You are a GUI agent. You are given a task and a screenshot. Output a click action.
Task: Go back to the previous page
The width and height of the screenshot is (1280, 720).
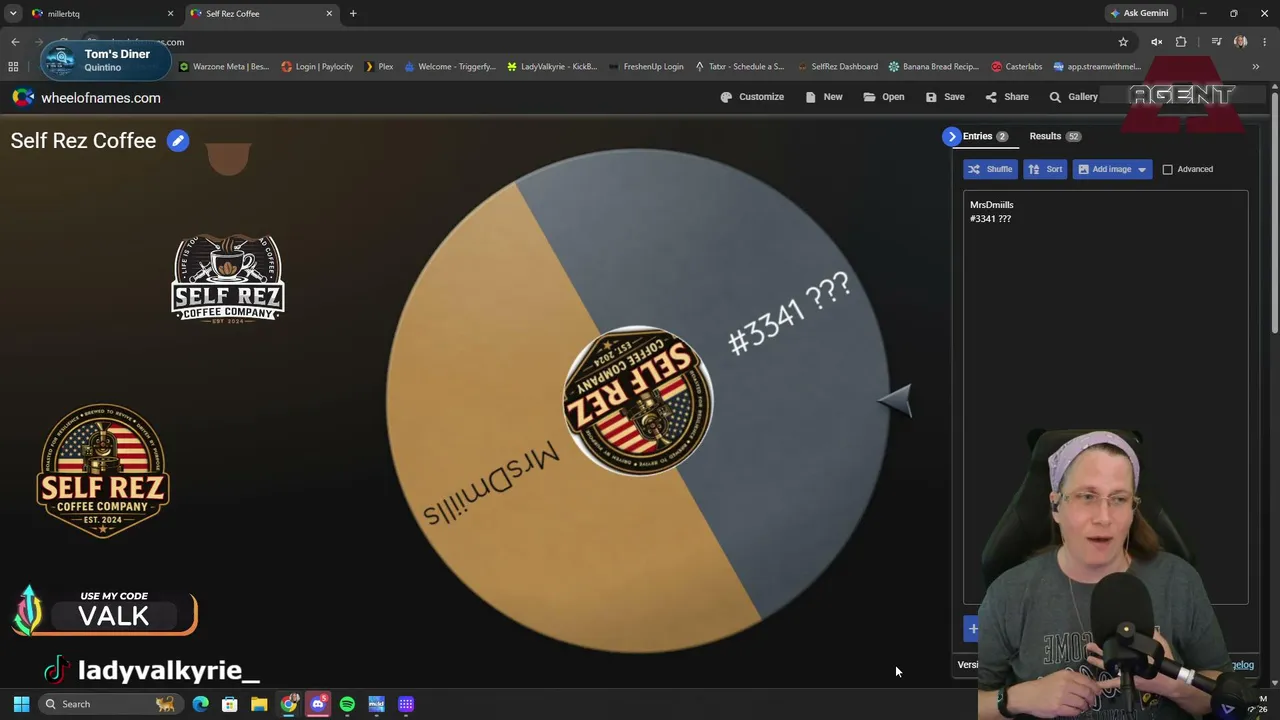[x=15, y=42]
